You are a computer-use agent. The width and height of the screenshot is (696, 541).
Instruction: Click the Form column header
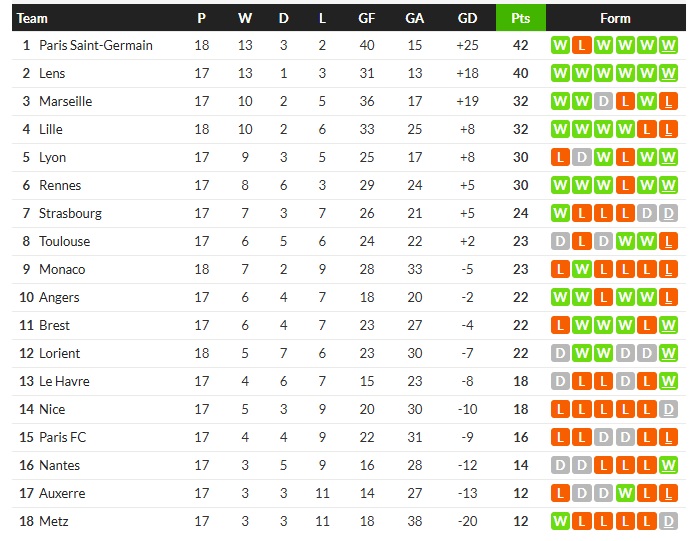615,18
